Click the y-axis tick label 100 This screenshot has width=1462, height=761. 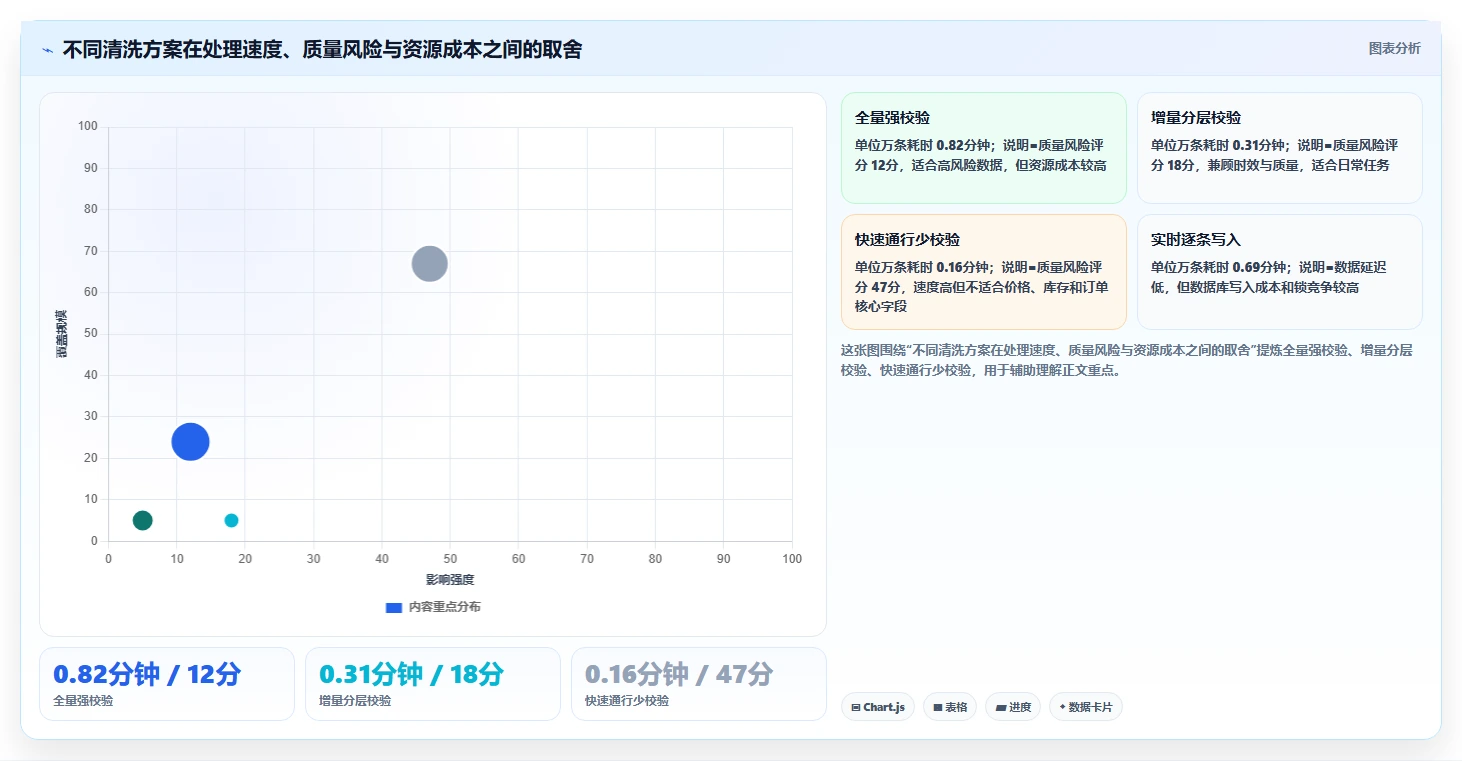point(88,126)
